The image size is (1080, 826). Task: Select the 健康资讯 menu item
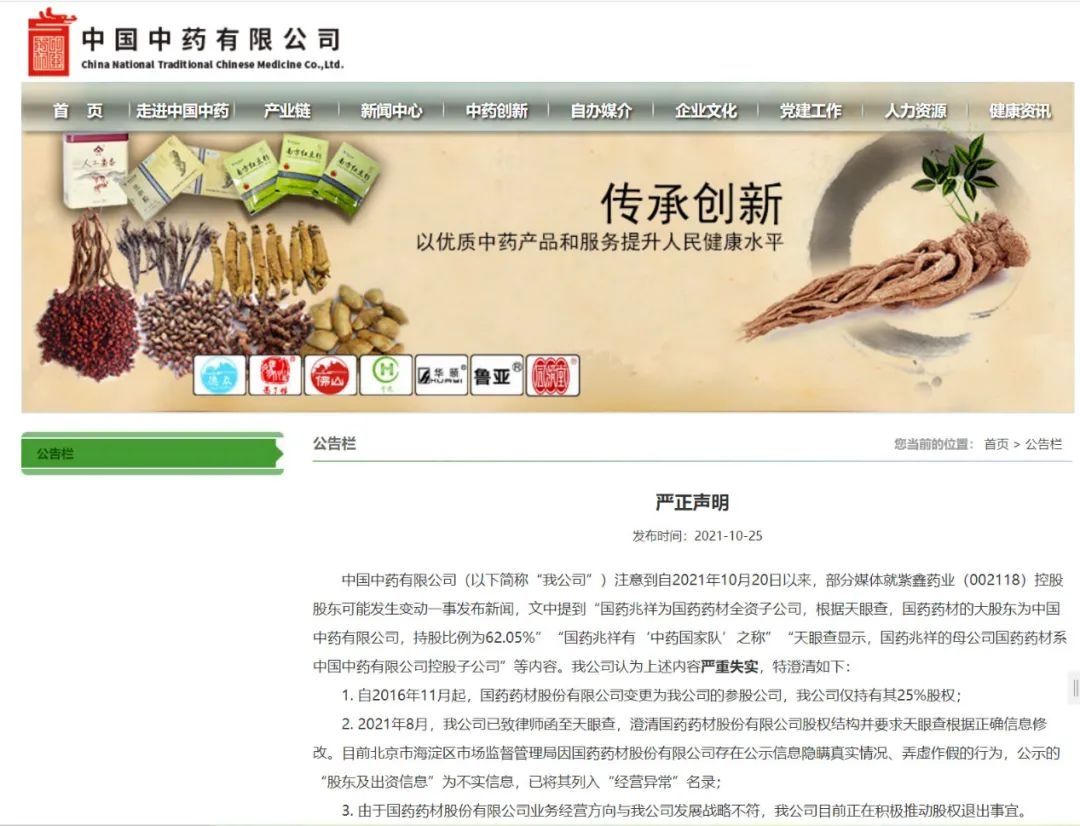(1020, 110)
